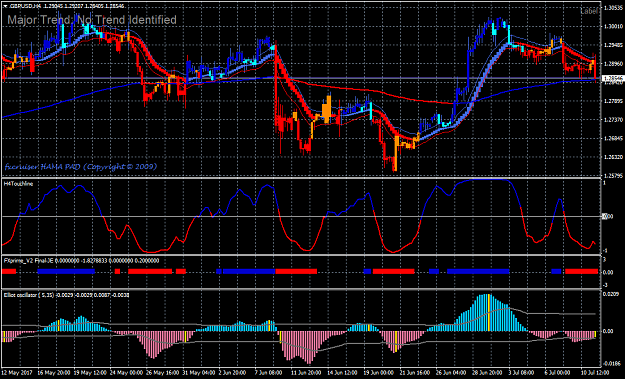Image resolution: width=625 pixels, height=379 pixels.
Task: Click the 1.26320 price axis value
Action: pos(613,157)
